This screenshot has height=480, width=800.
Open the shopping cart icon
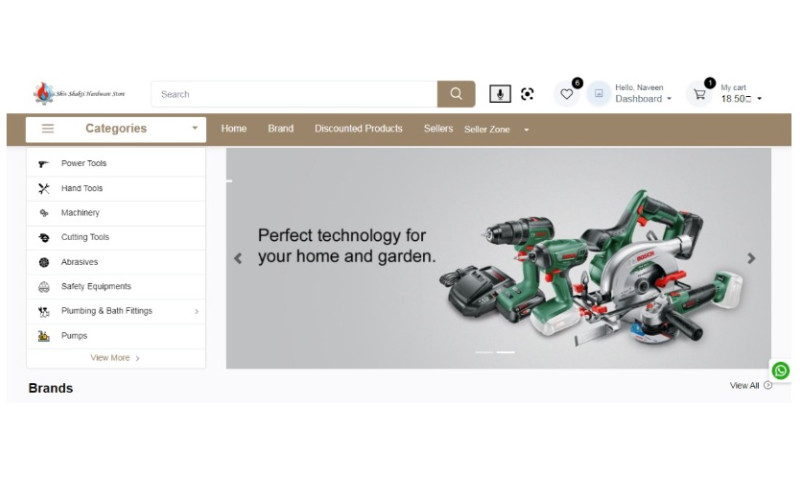pyautogui.click(x=699, y=94)
